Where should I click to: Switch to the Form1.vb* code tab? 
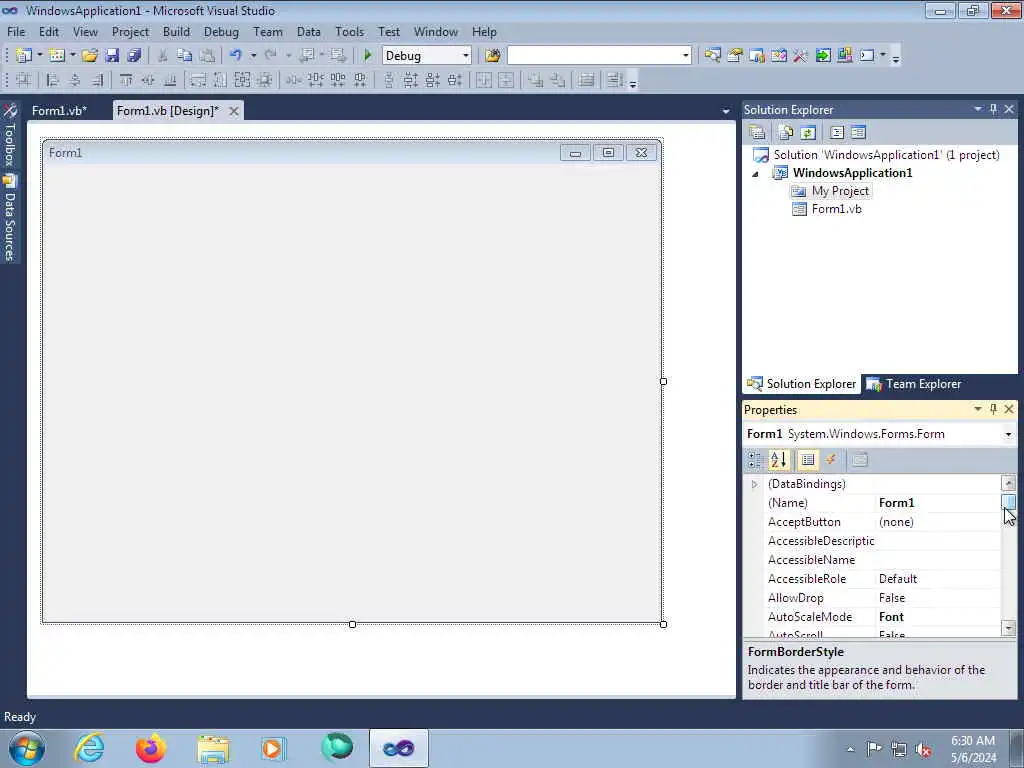pyautogui.click(x=59, y=111)
